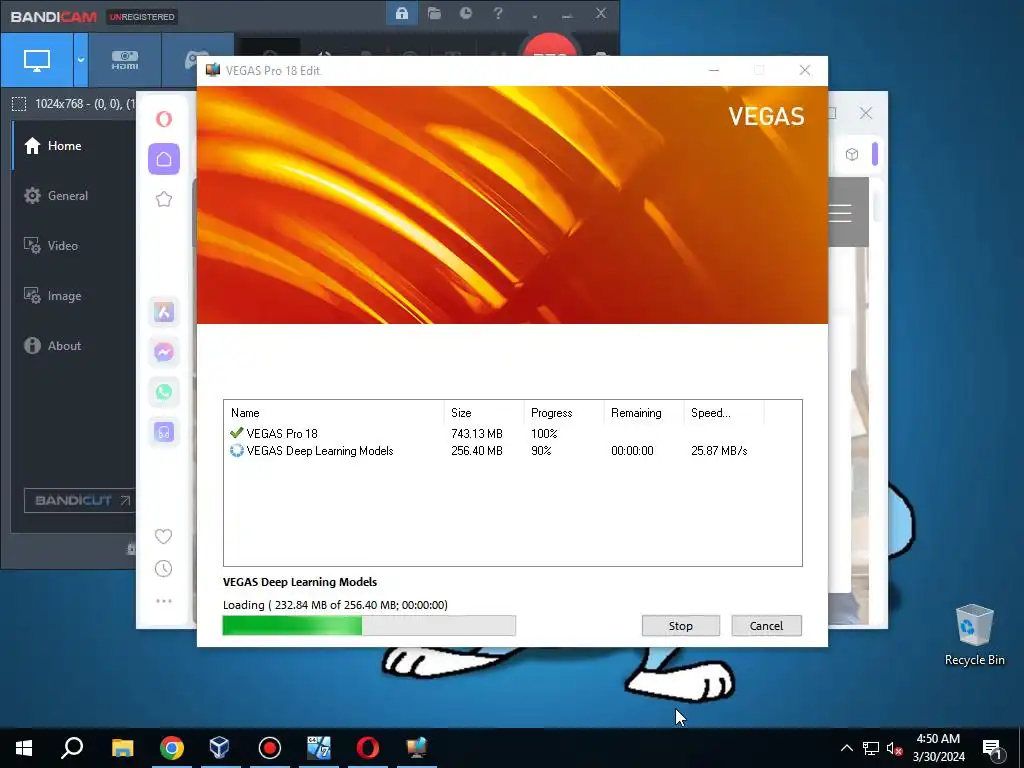Open the Bandicam output folder icon

(x=434, y=13)
